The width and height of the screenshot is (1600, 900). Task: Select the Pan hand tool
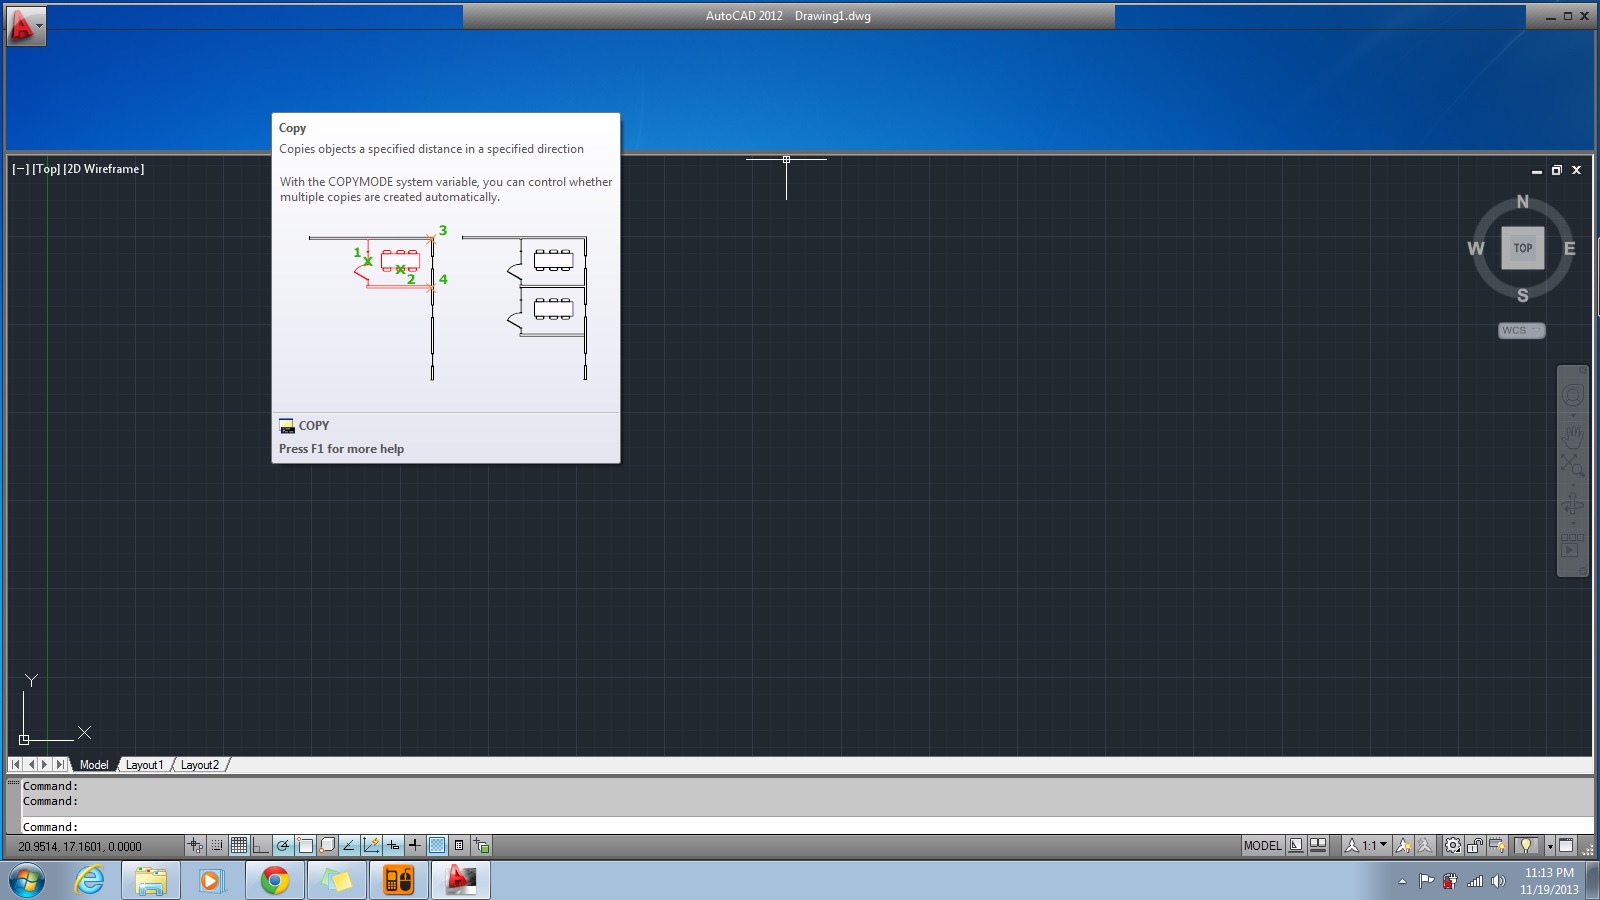(x=1572, y=438)
